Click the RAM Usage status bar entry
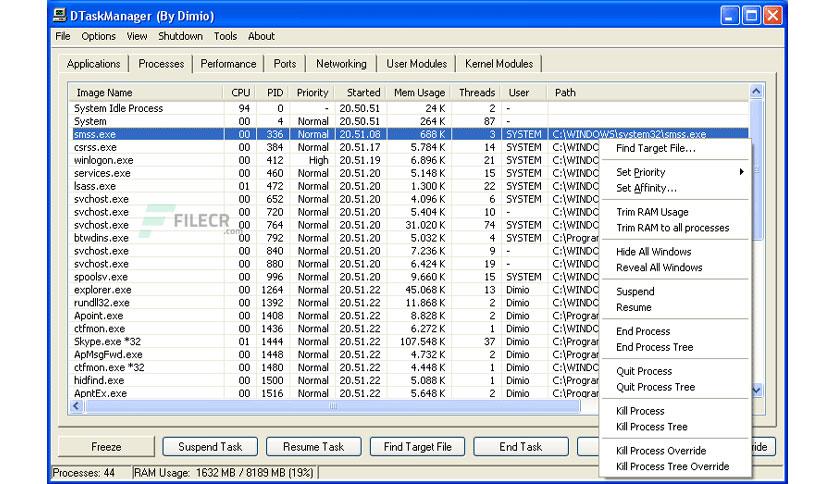 (225, 473)
